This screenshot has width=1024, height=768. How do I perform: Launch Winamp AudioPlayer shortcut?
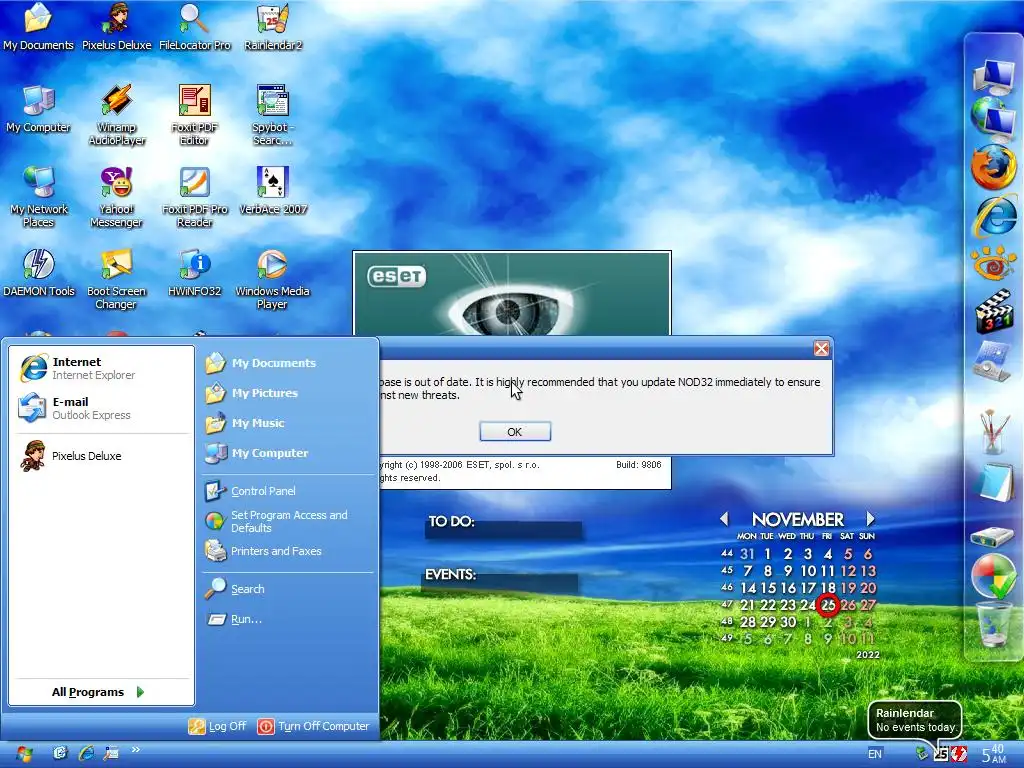[116, 115]
